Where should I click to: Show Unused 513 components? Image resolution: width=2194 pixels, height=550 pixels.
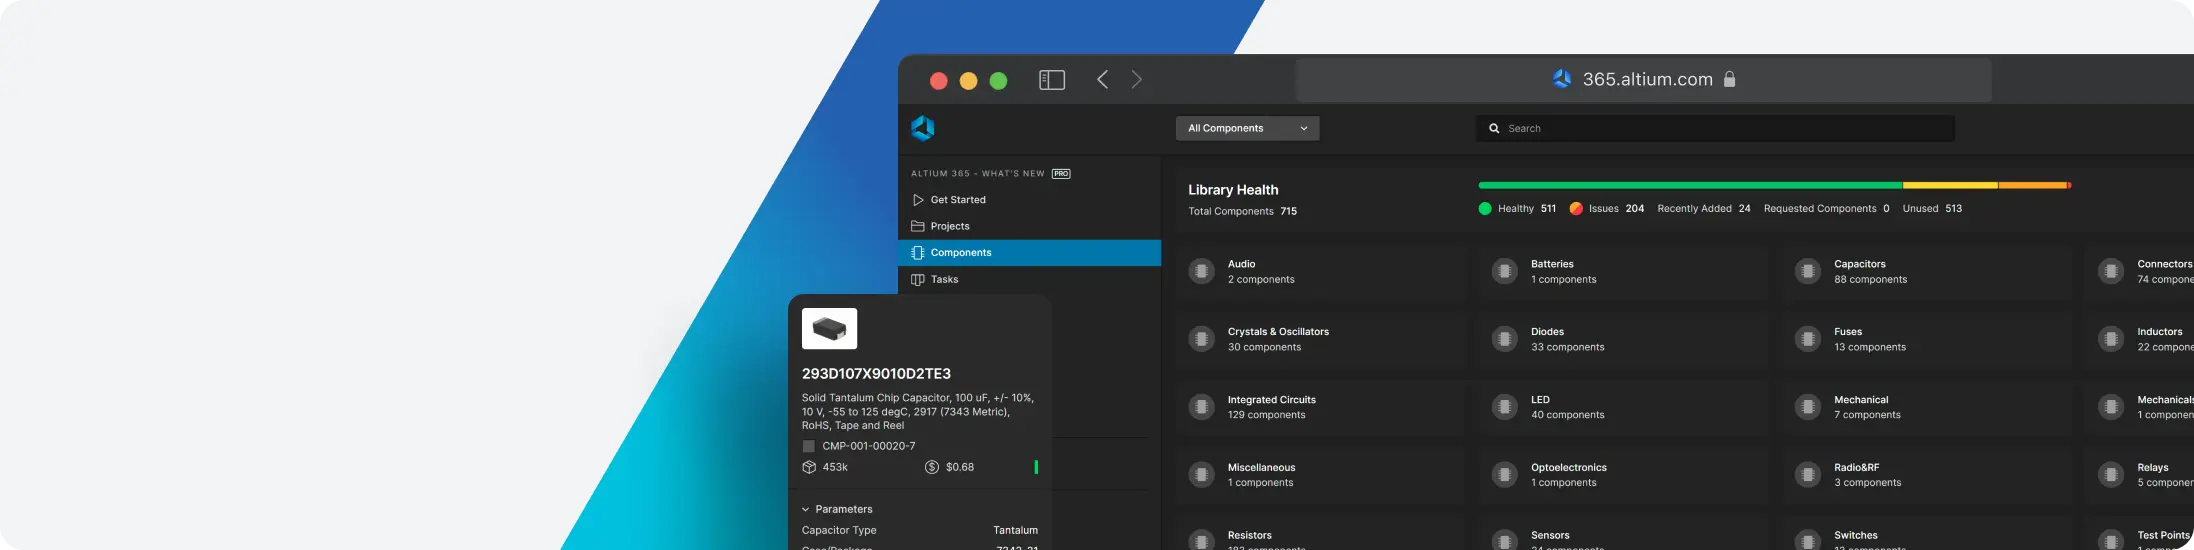coord(1932,209)
